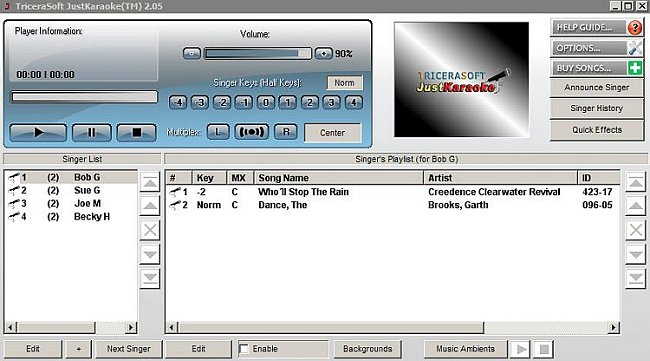Remove selected singer with X icon
Image resolution: width=650 pixels, height=361 pixels.
click(150, 230)
